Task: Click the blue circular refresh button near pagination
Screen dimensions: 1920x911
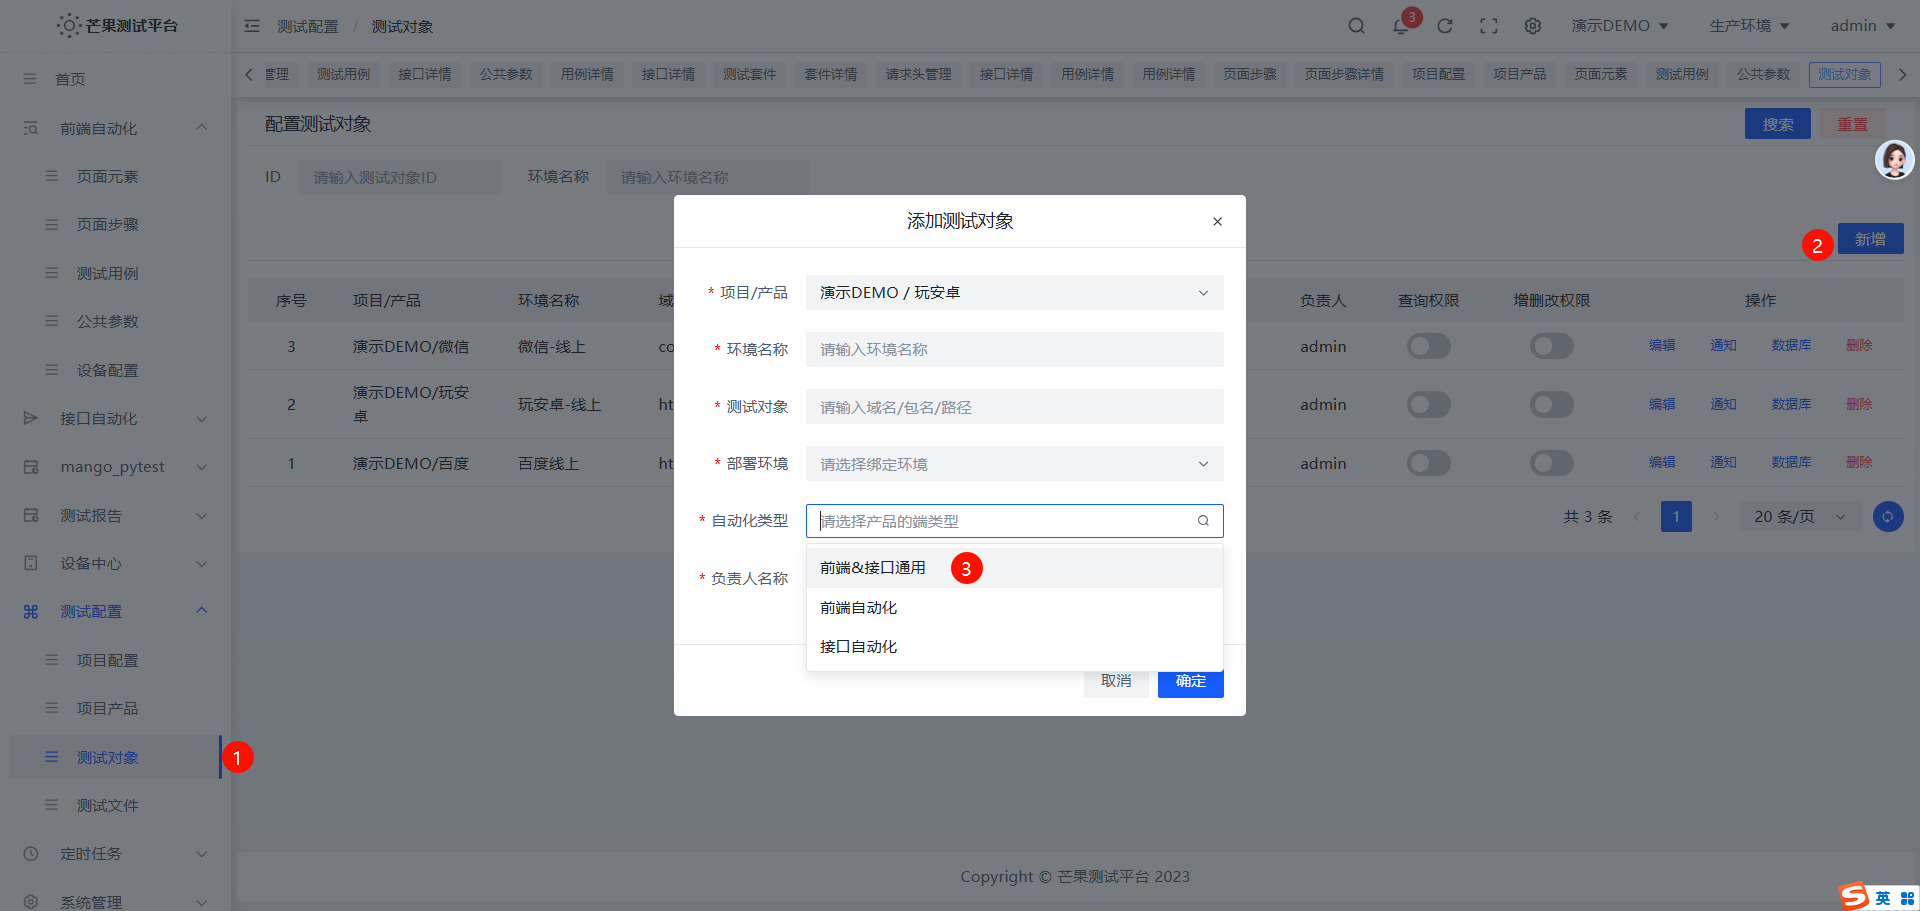Action: (1887, 516)
